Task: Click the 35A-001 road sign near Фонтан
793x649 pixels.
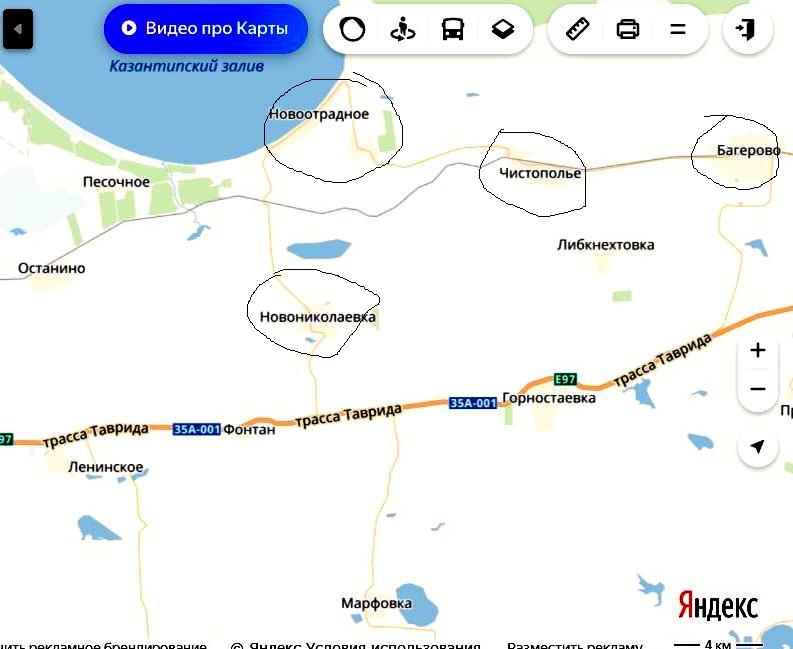Action: click(197, 429)
